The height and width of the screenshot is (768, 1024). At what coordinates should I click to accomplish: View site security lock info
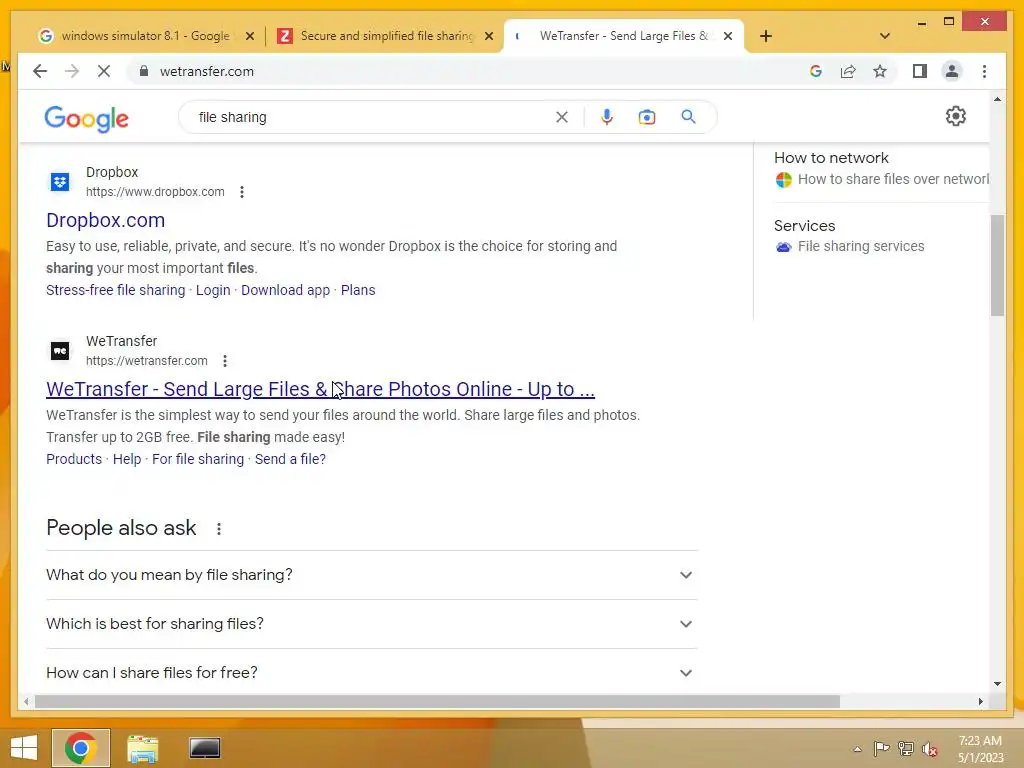[x=144, y=71]
